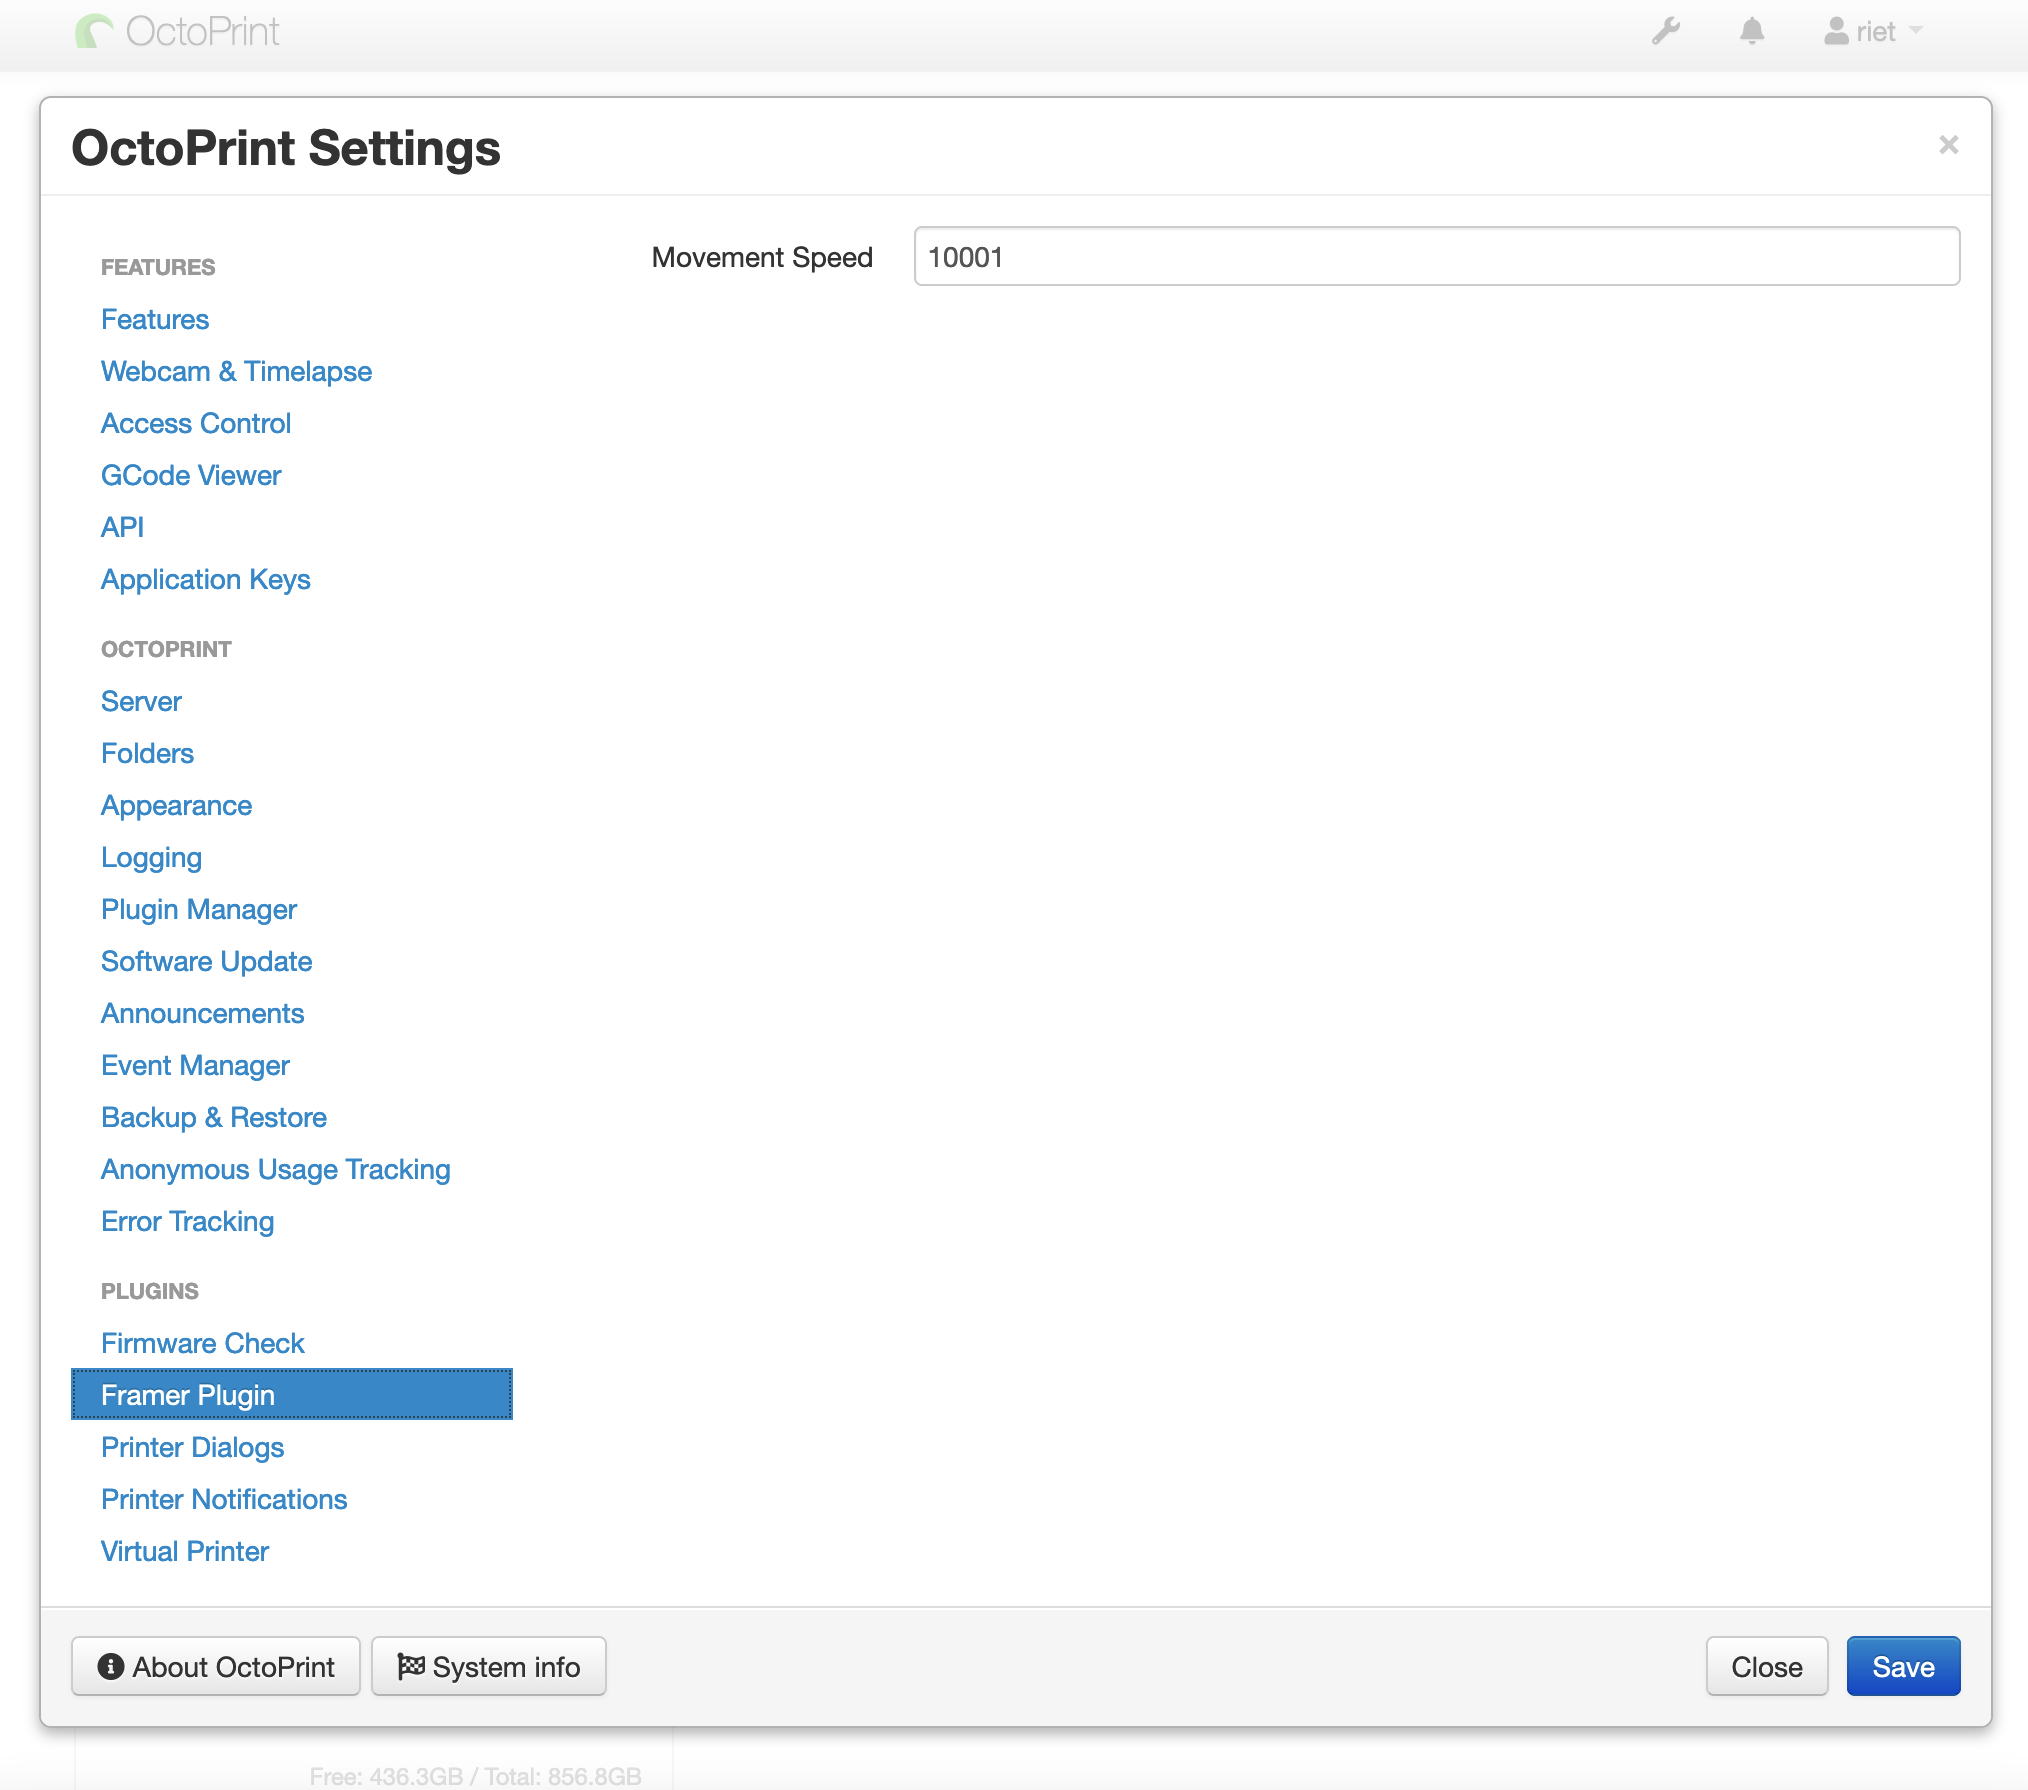Open Access Control settings
The image size is (2028, 1790).
[x=196, y=423]
